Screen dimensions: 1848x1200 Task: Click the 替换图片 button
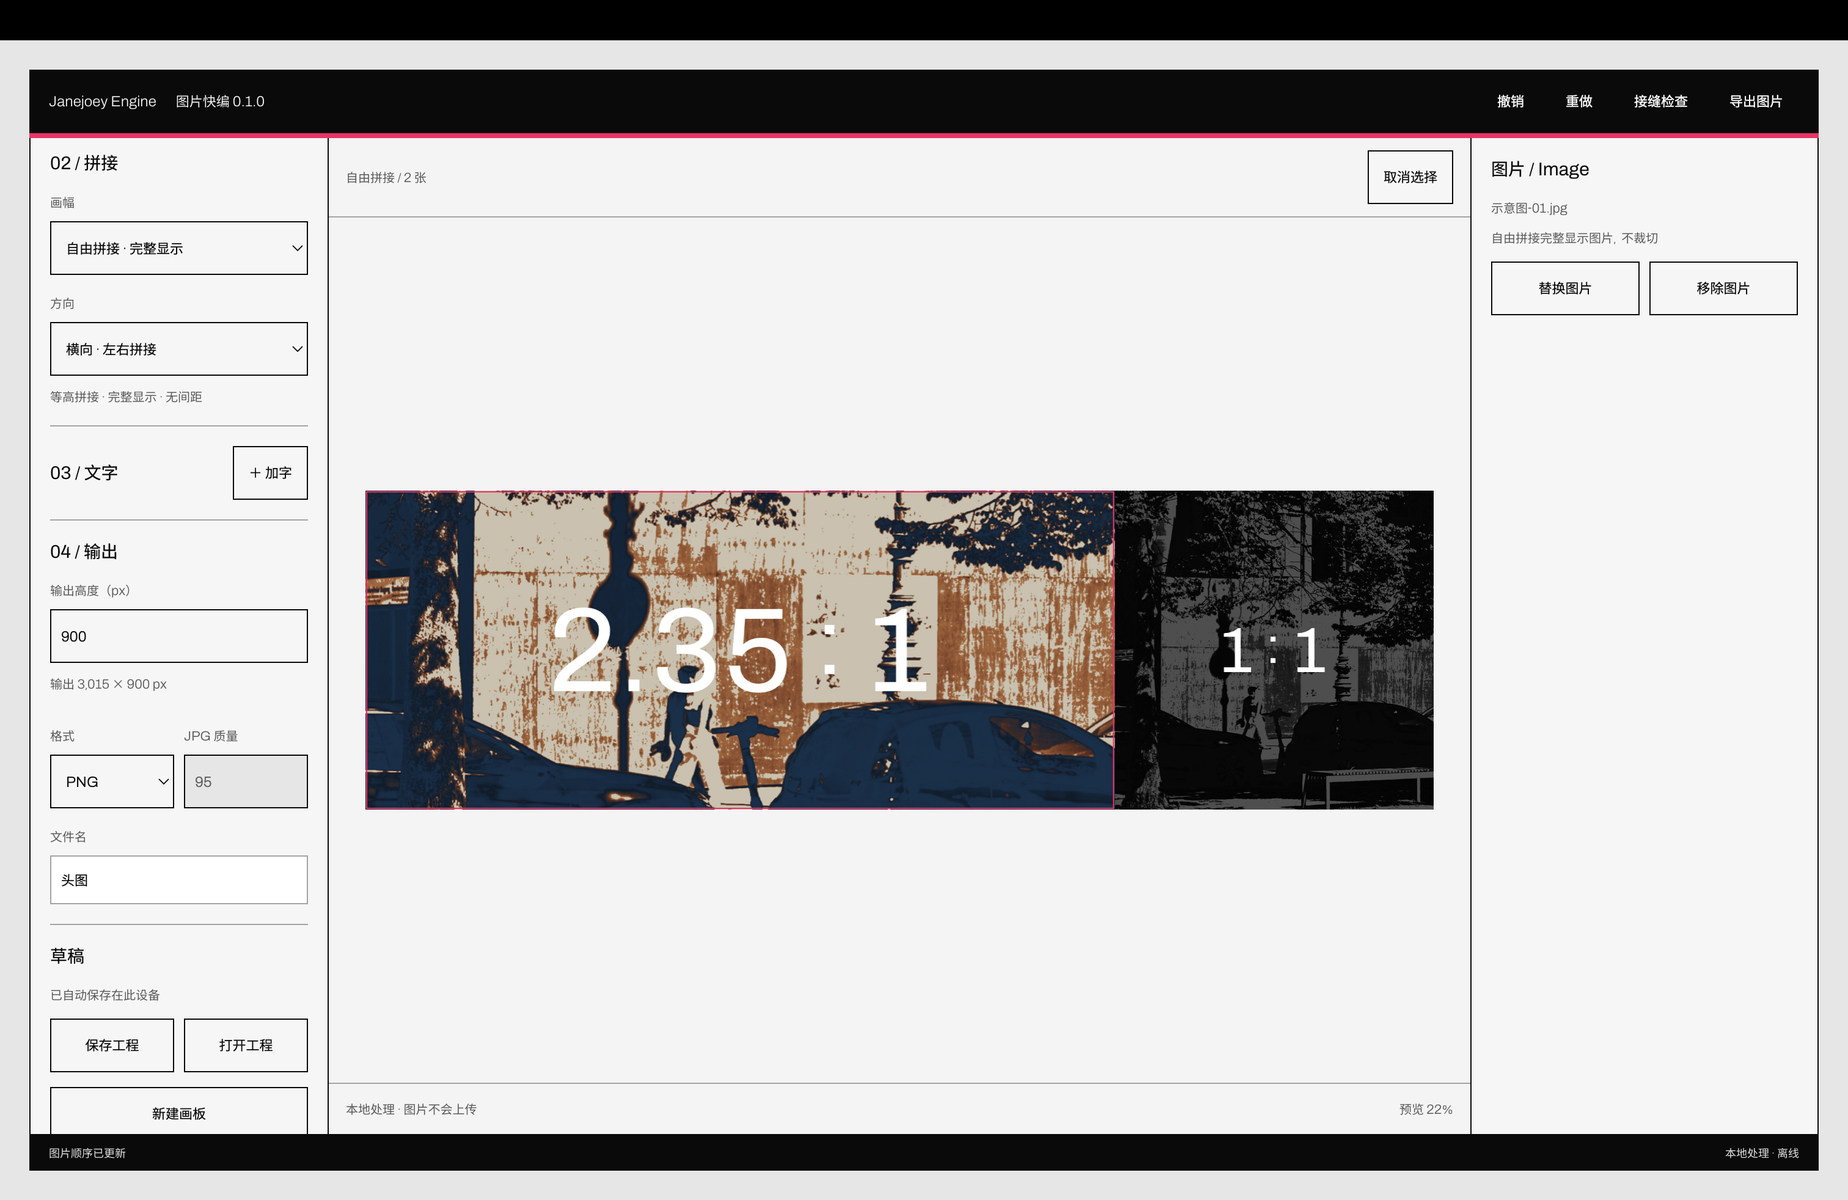pyautogui.click(x=1565, y=288)
